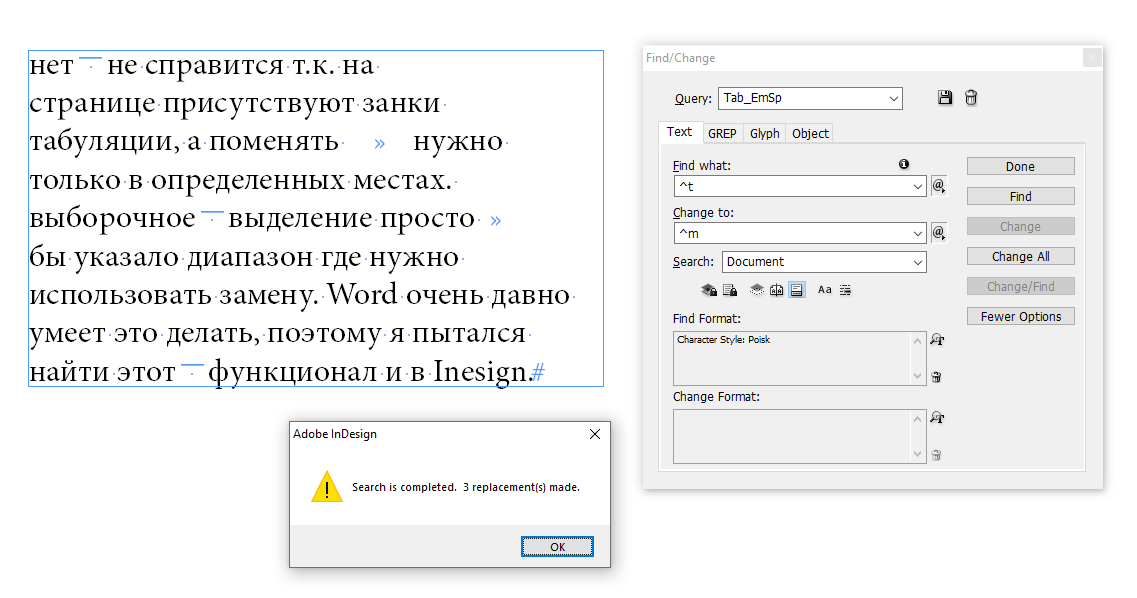
Task: Open special characters menu beside Change to
Action: (939, 233)
